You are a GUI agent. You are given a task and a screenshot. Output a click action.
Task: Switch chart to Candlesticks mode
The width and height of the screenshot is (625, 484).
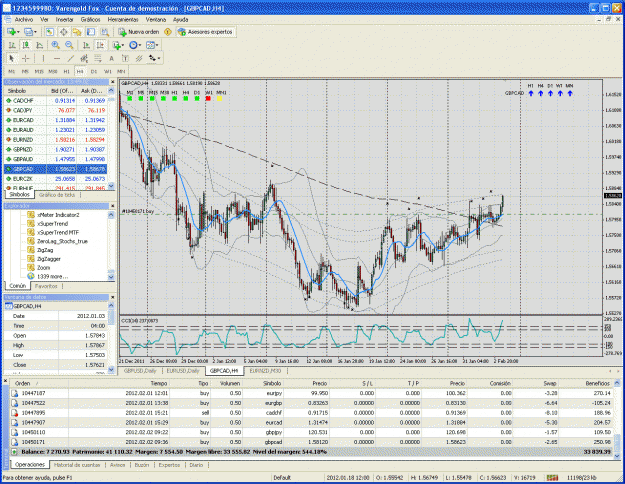coord(26,45)
